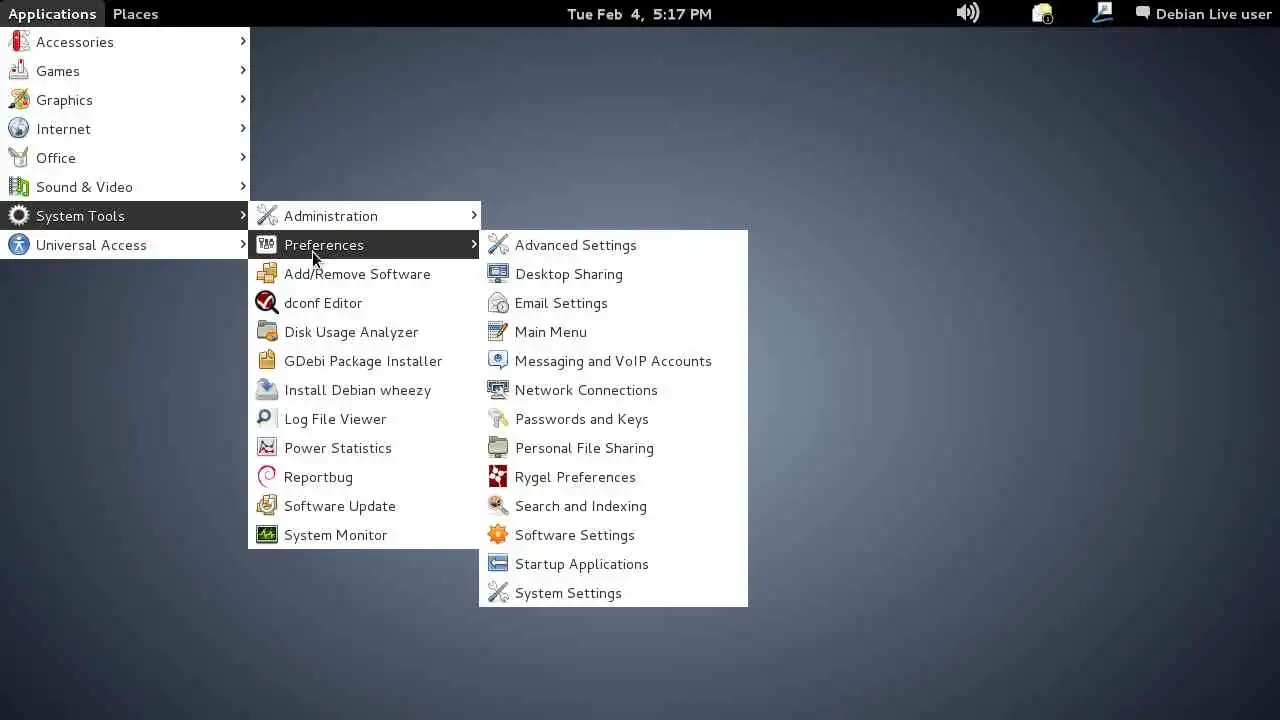The width and height of the screenshot is (1280, 720).
Task: Choose Disk Usage Analyzer menu entry
Action: (x=364, y=332)
